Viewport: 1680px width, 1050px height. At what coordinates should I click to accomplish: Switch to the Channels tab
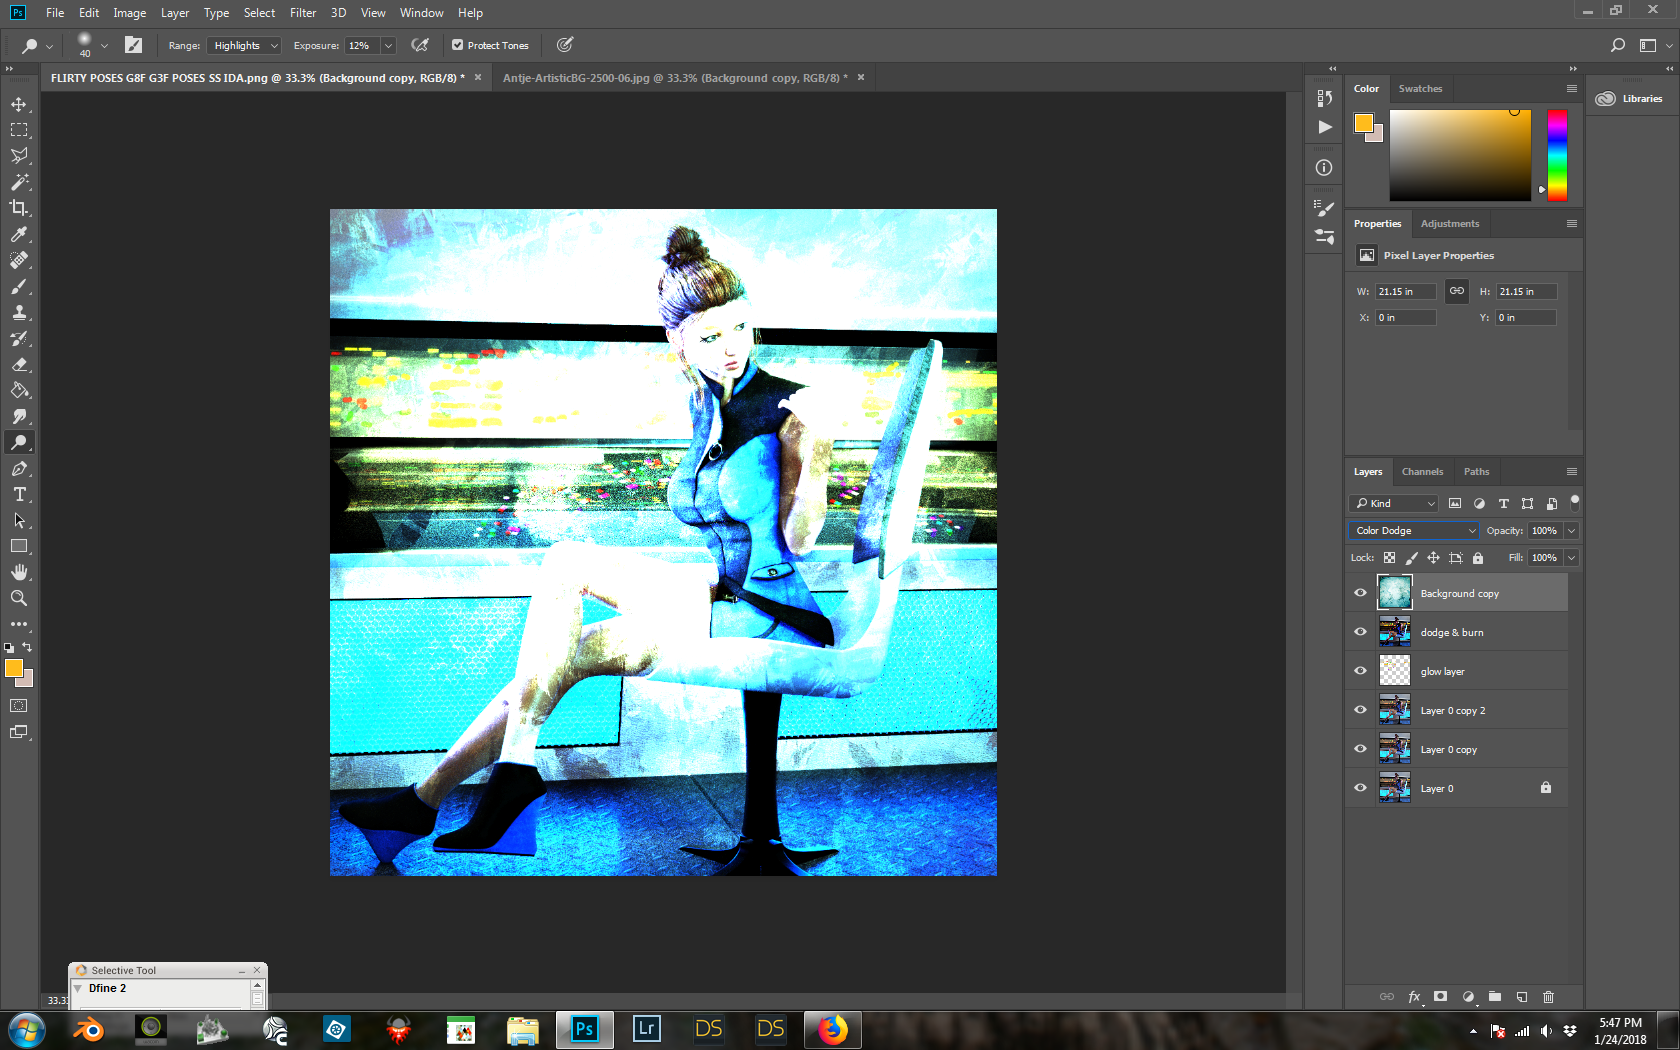pyautogui.click(x=1422, y=471)
